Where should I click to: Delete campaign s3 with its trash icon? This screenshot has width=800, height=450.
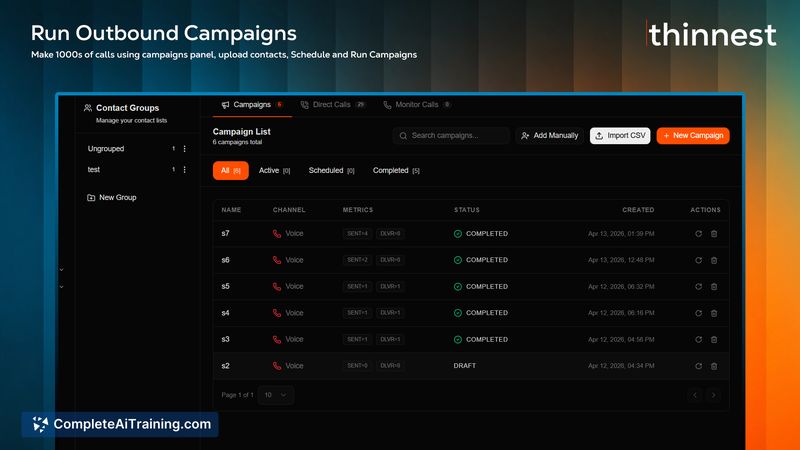click(714, 339)
